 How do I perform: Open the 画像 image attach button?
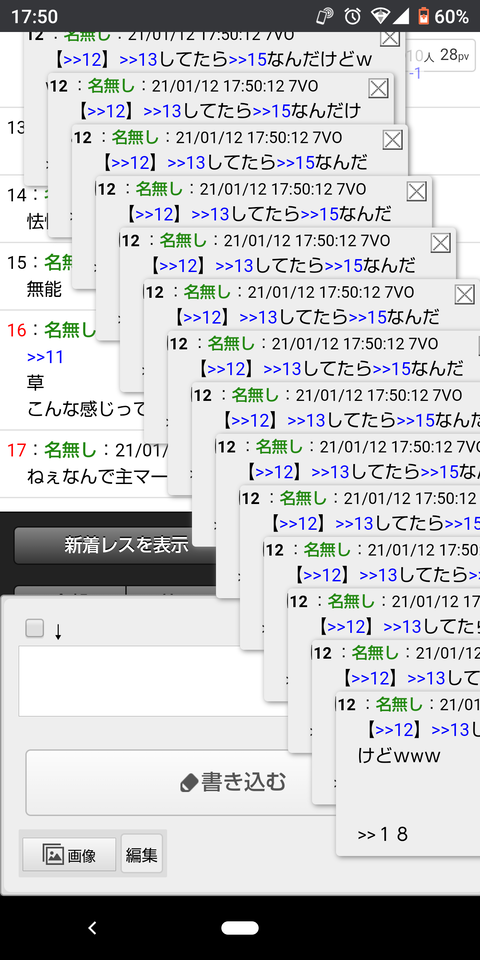[x=69, y=854]
